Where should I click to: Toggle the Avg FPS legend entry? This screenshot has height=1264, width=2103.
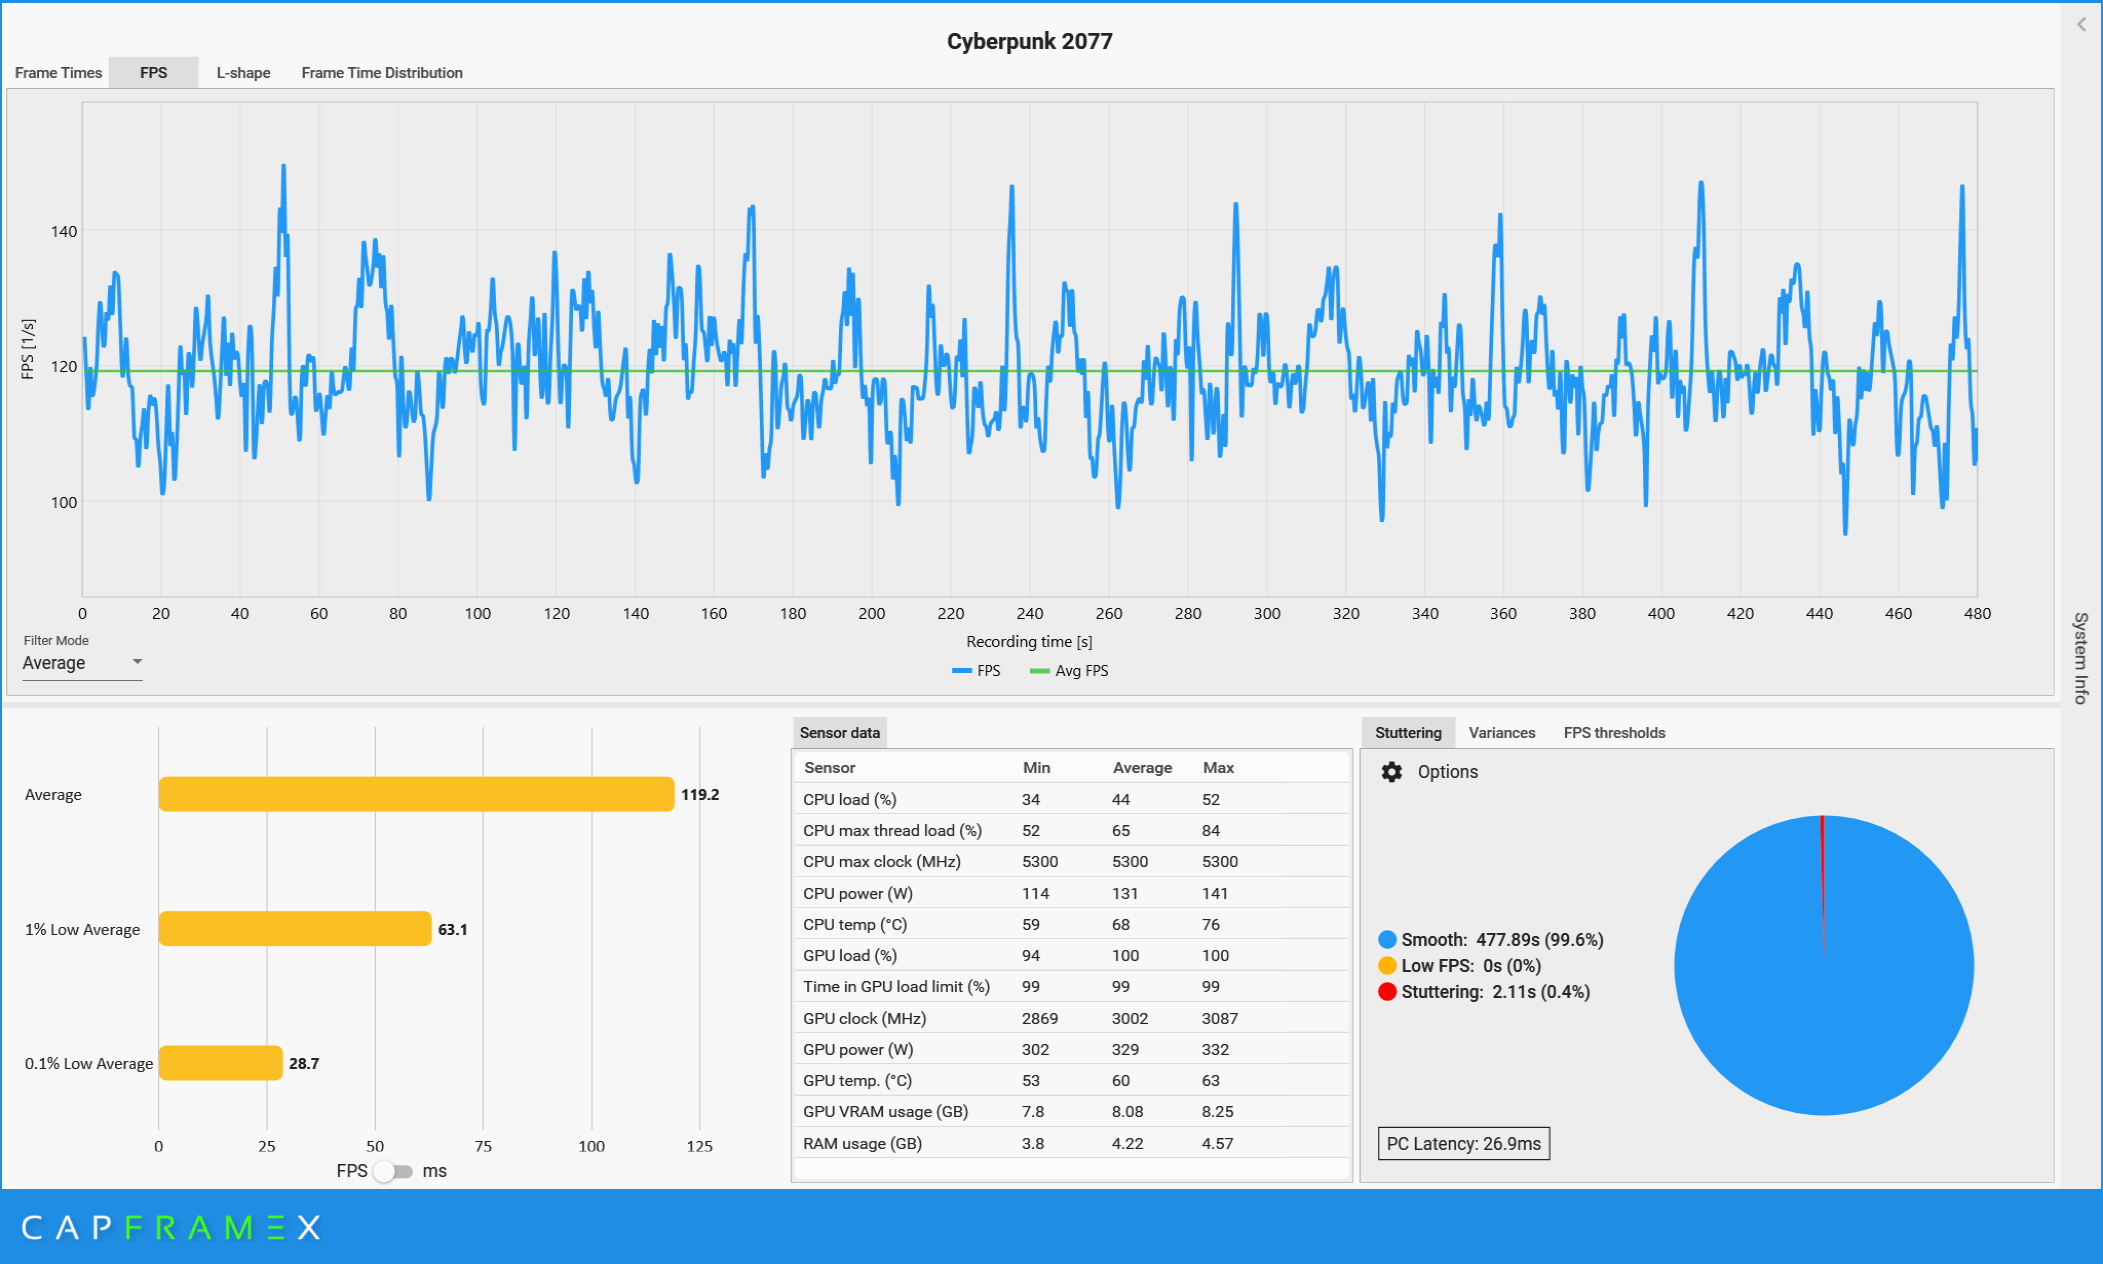click(x=1069, y=671)
